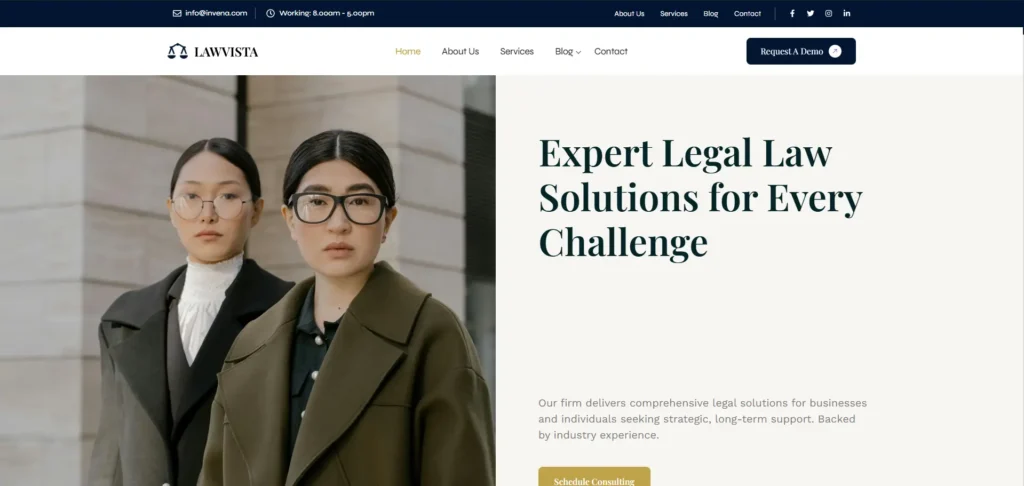Click the Facebook icon in top bar
Viewport: 1024px width, 486px height.
tap(792, 13)
